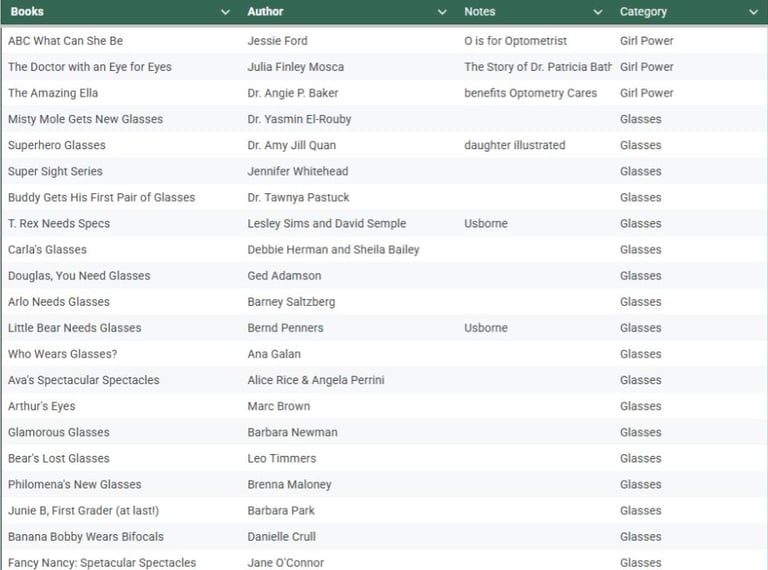768x570 pixels.
Task: Select the 'Superhero Glasses' book cell
Action: tap(57, 145)
